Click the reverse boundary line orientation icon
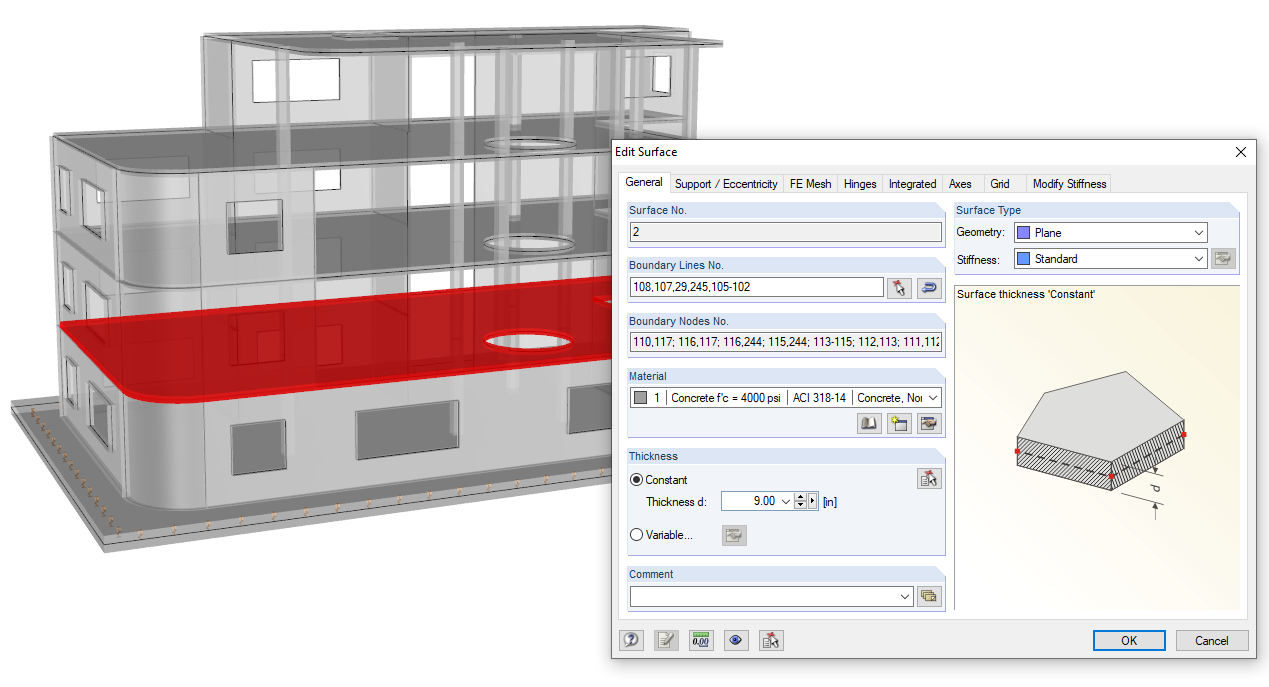Screen dimensions: 1269x687 click(x=928, y=288)
